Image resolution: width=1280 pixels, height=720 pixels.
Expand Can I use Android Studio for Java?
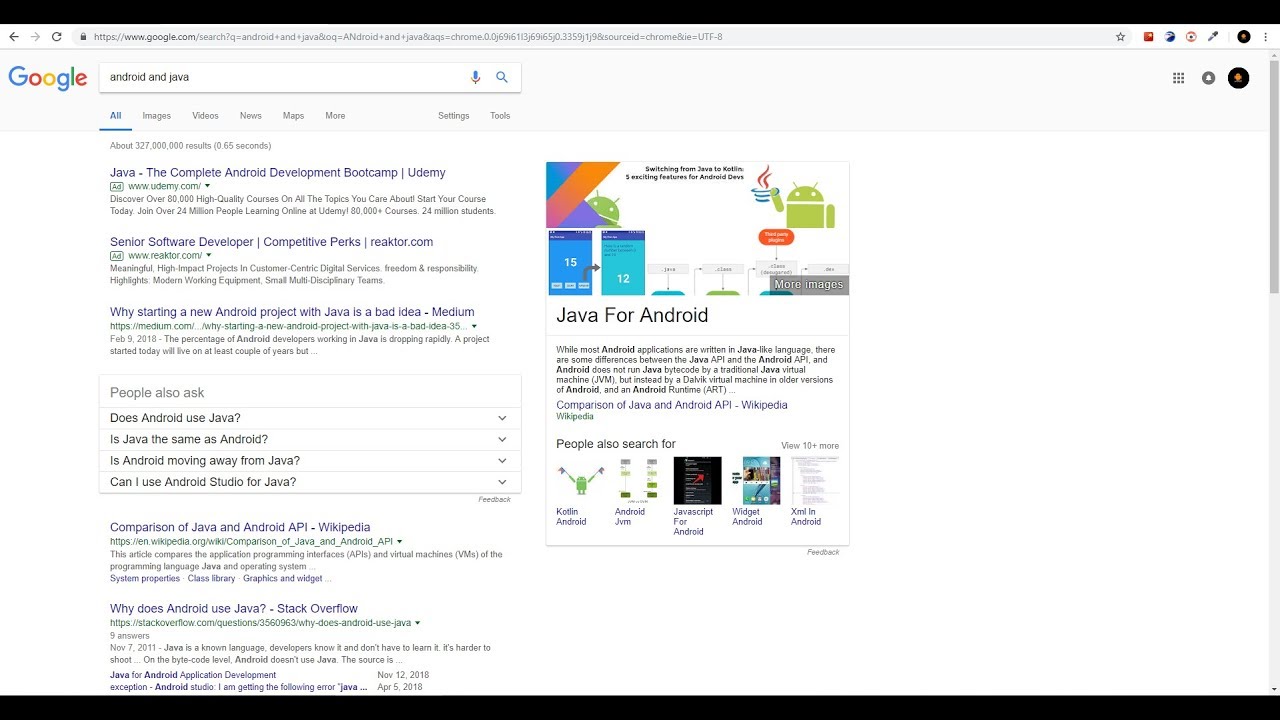point(310,482)
